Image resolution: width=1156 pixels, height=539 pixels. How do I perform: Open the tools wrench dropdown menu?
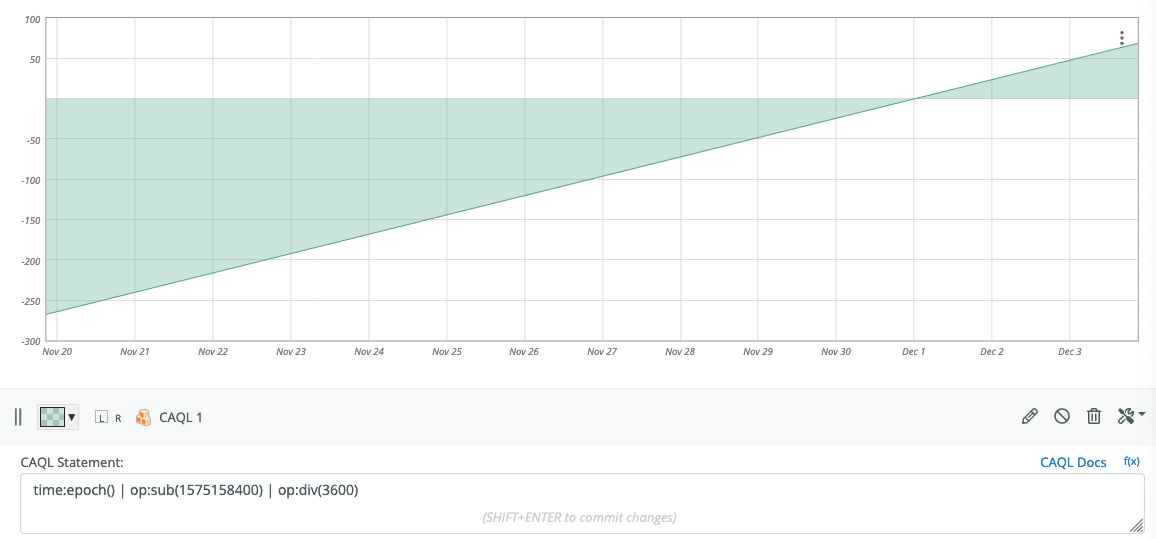(x=1131, y=417)
